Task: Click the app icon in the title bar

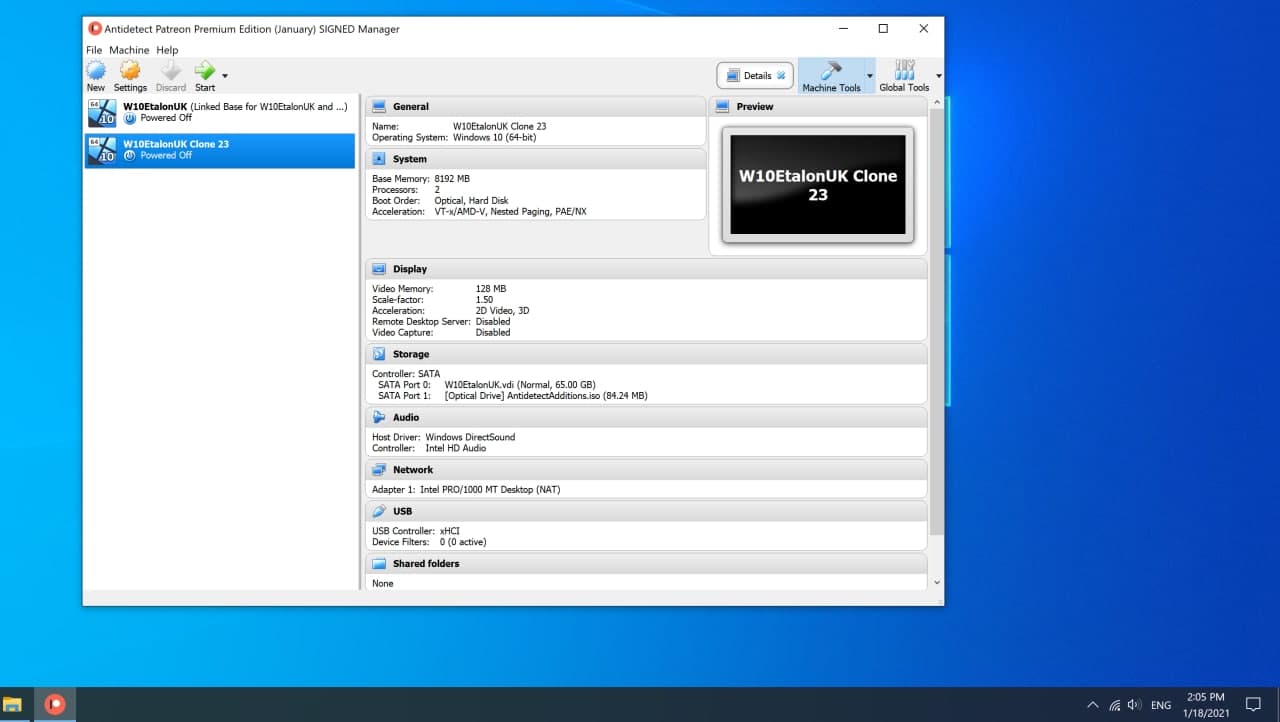Action: (x=95, y=29)
